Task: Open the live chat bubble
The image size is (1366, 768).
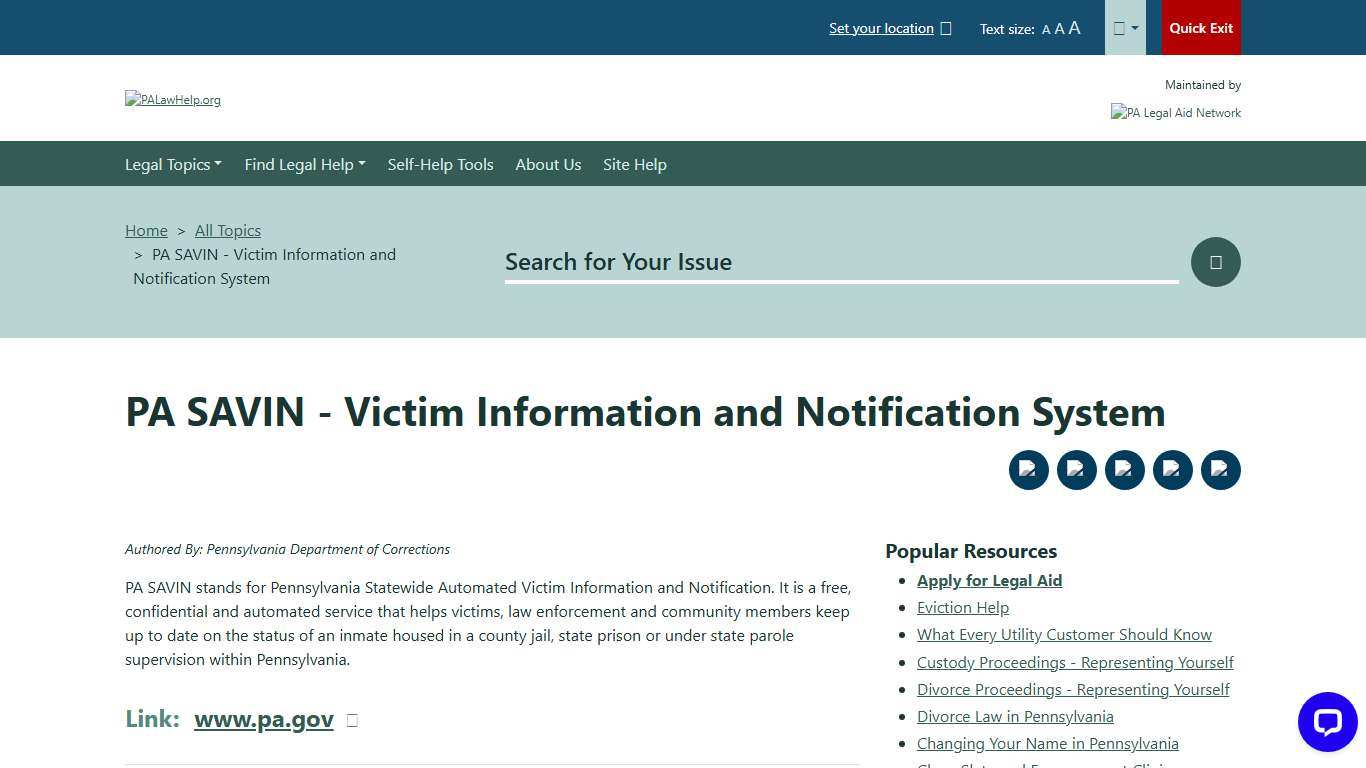Action: click(x=1327, y=722)
